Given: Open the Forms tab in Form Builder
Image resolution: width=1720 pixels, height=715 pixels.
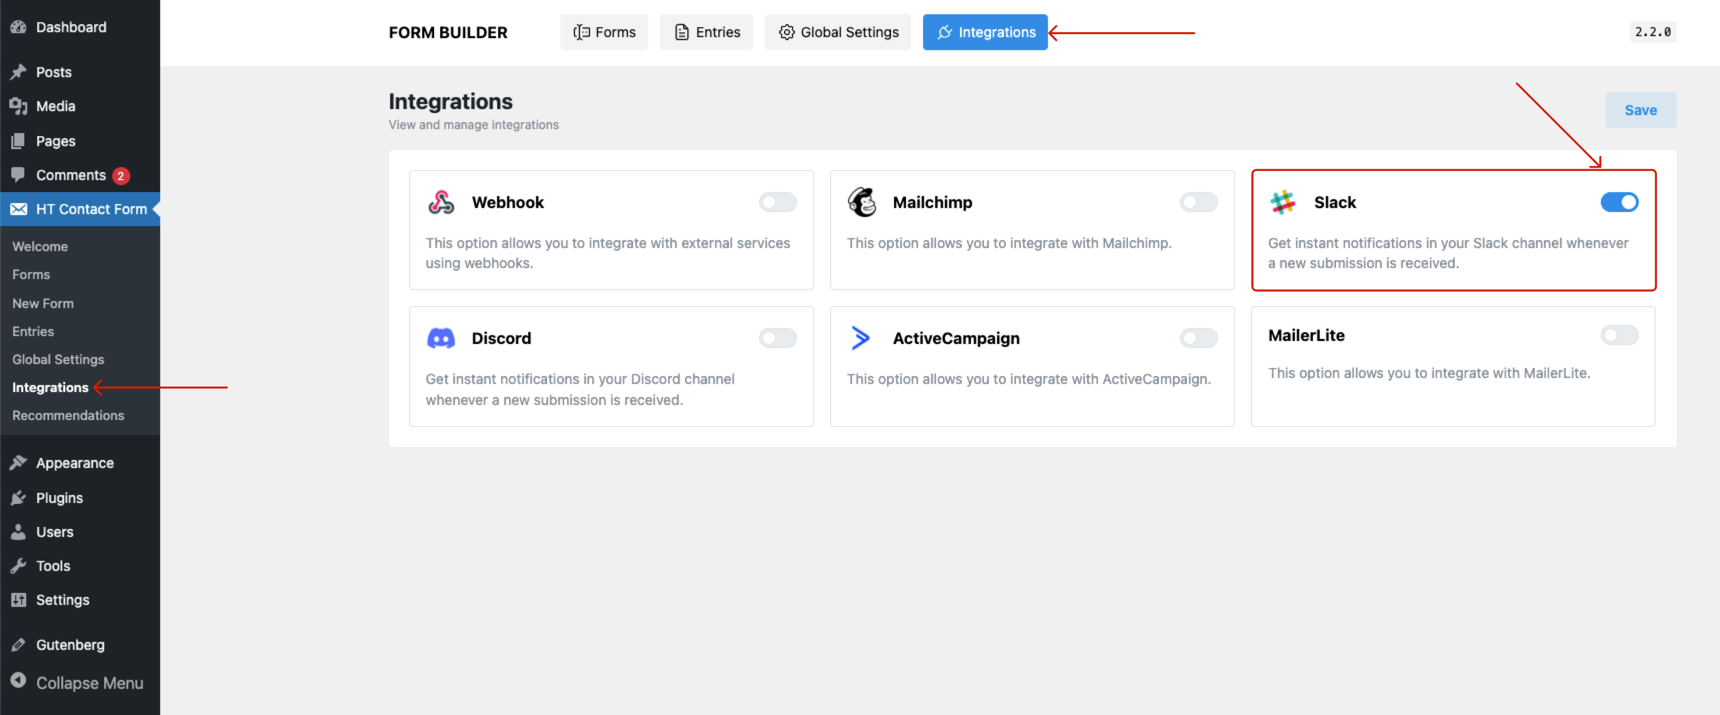Looking at the screenshot, I should [604, 32].
